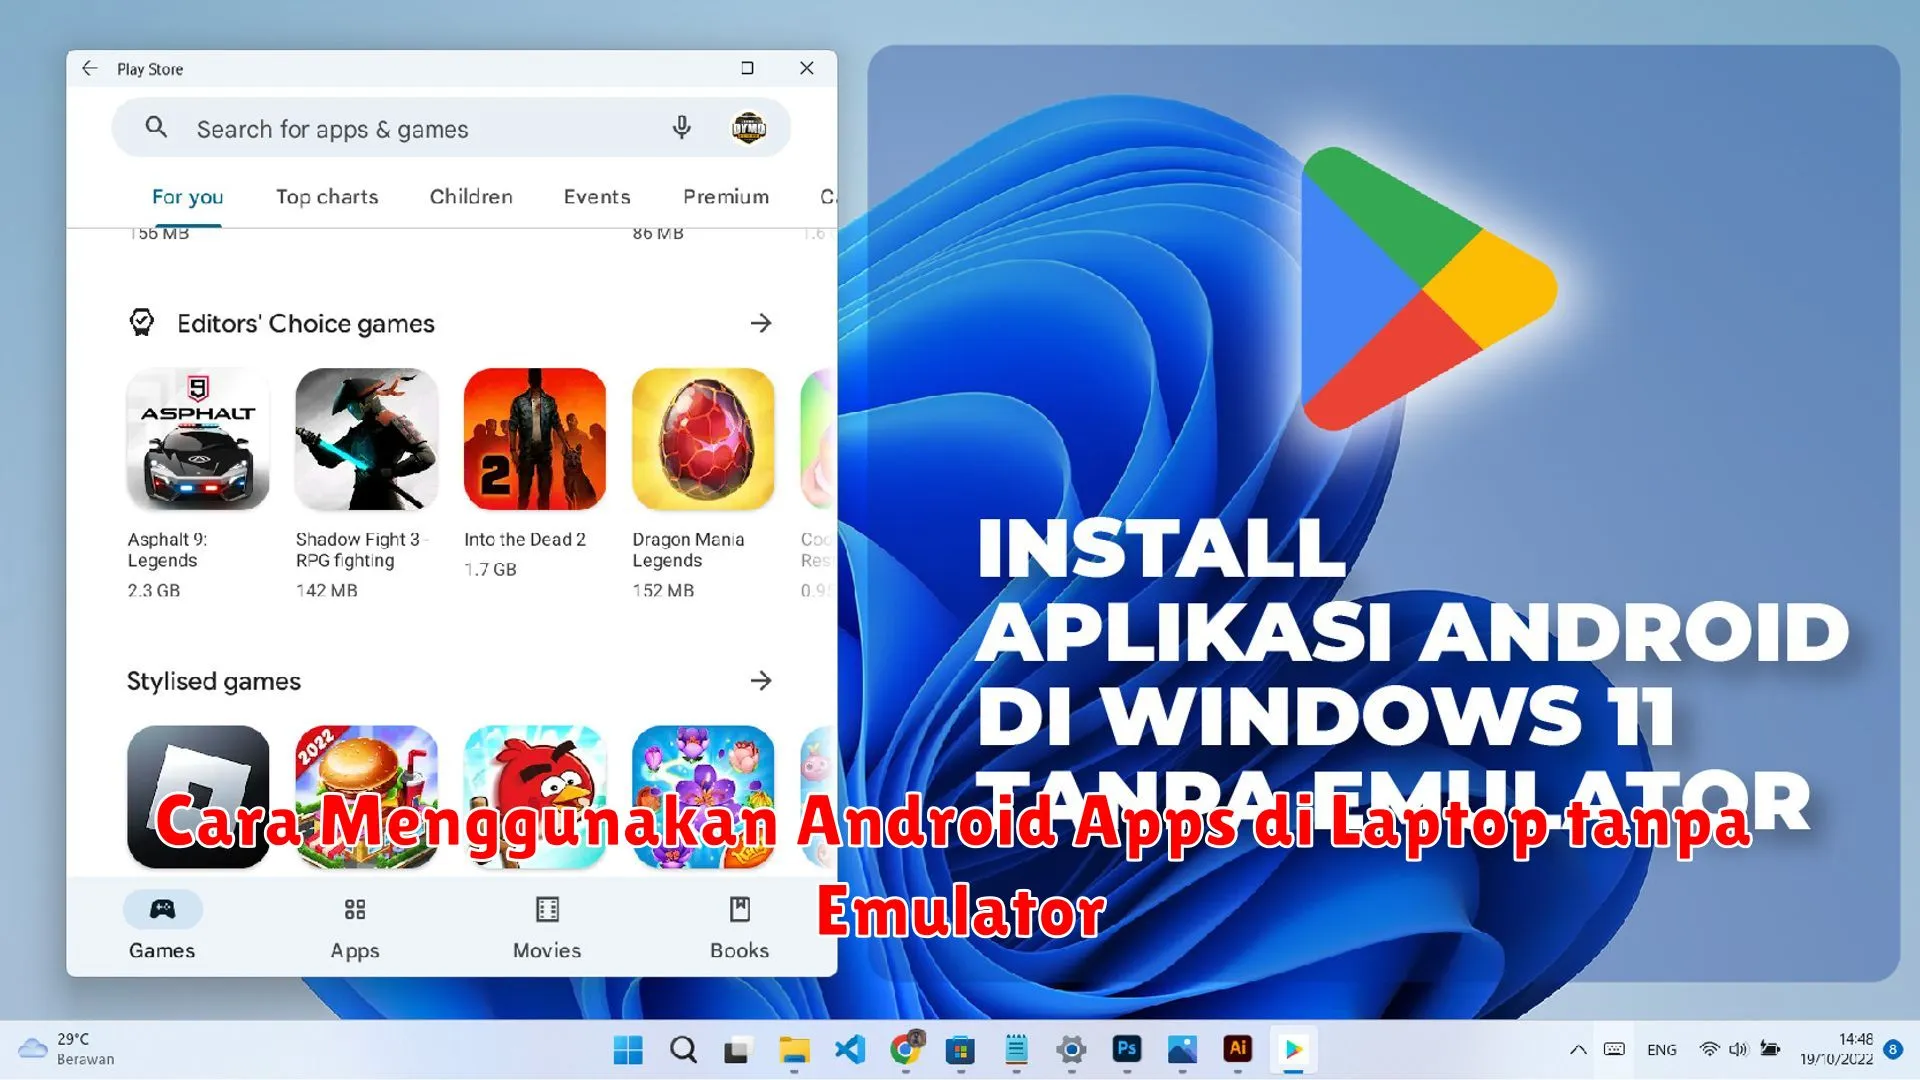Select the Children tab

click(x=471, y=196)
